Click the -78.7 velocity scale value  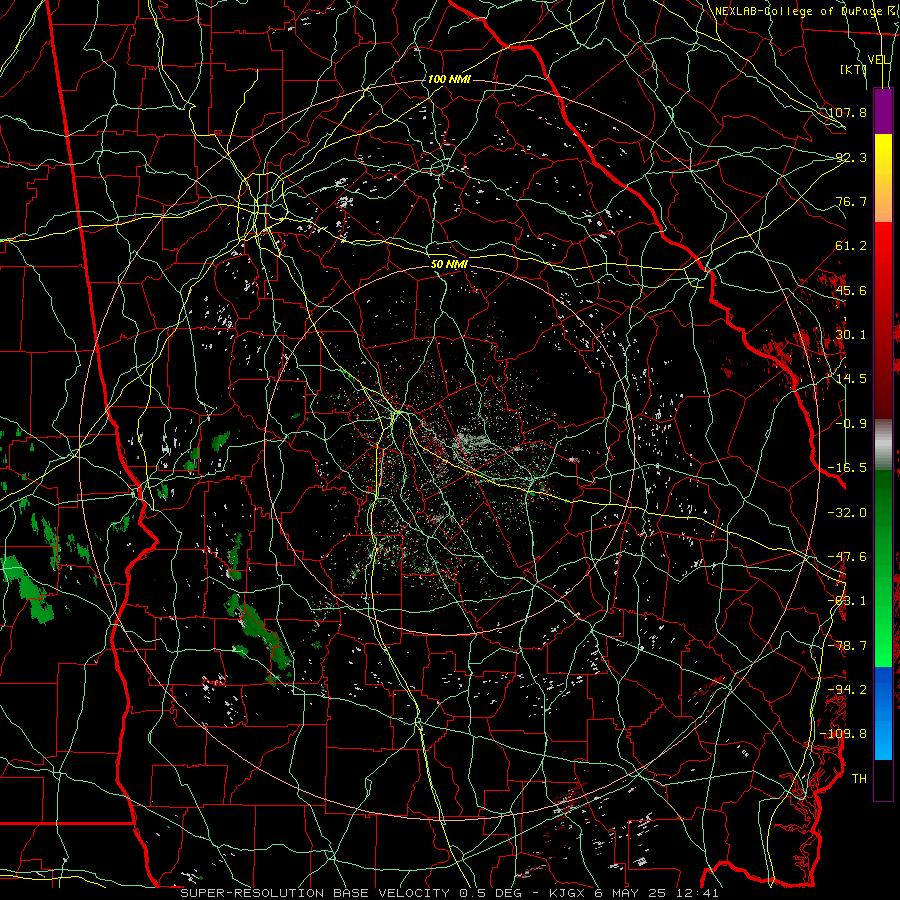(x=847, y=645)
